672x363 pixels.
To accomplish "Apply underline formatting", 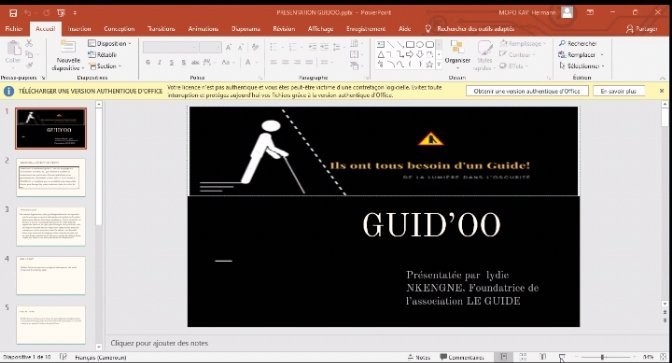I will tap(171, 63).
